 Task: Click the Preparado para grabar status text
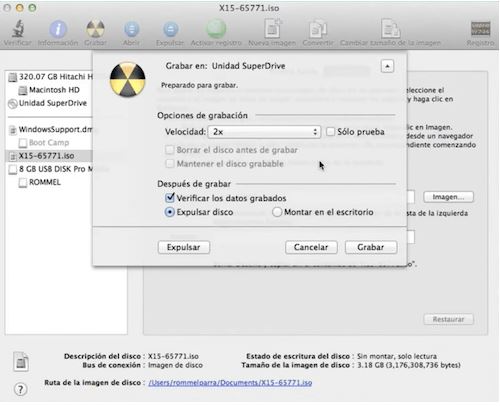[199, 85]
